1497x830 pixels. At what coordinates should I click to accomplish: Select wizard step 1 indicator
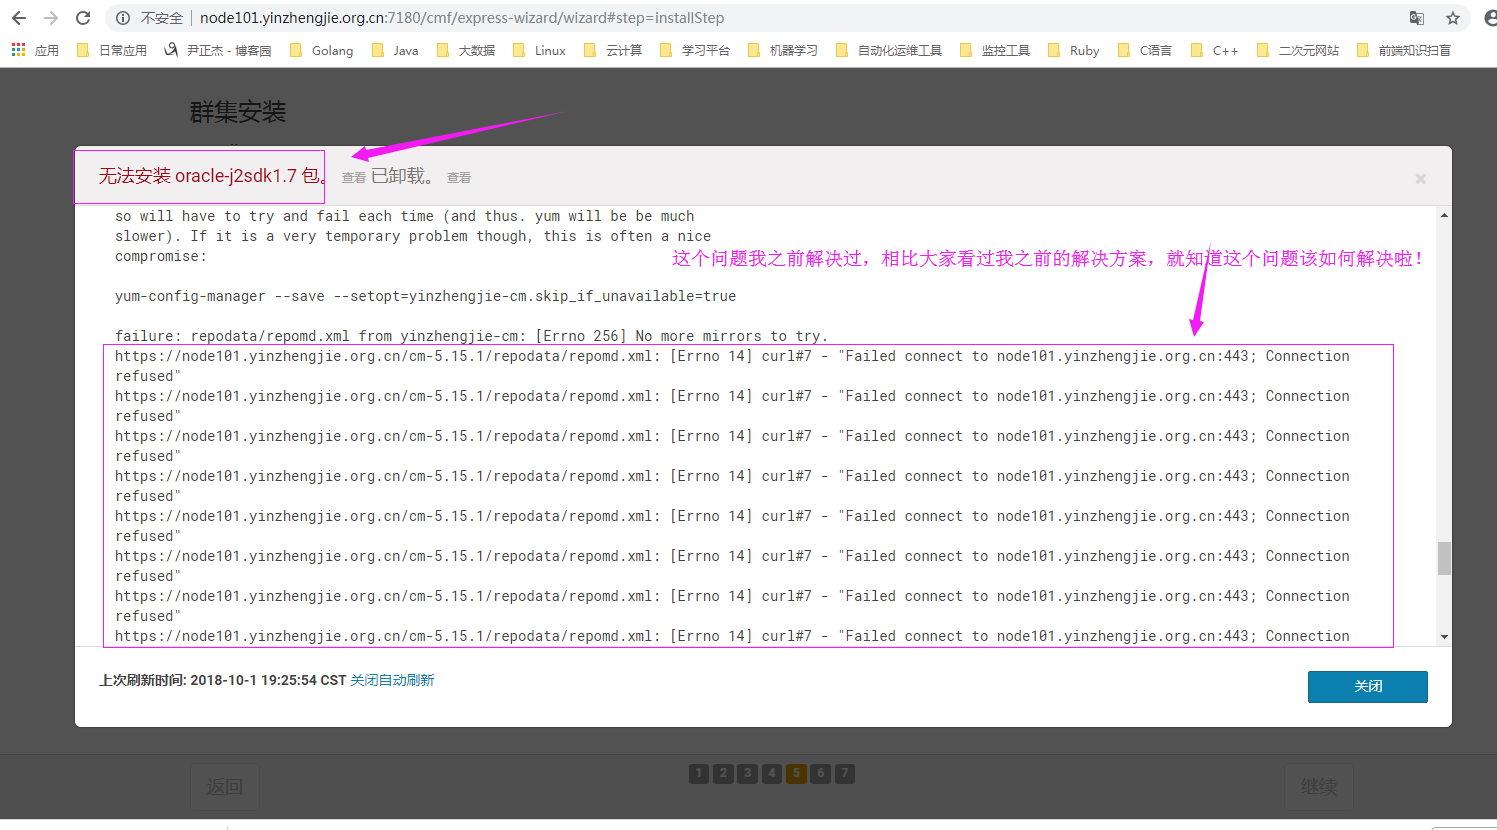[699, 773]
